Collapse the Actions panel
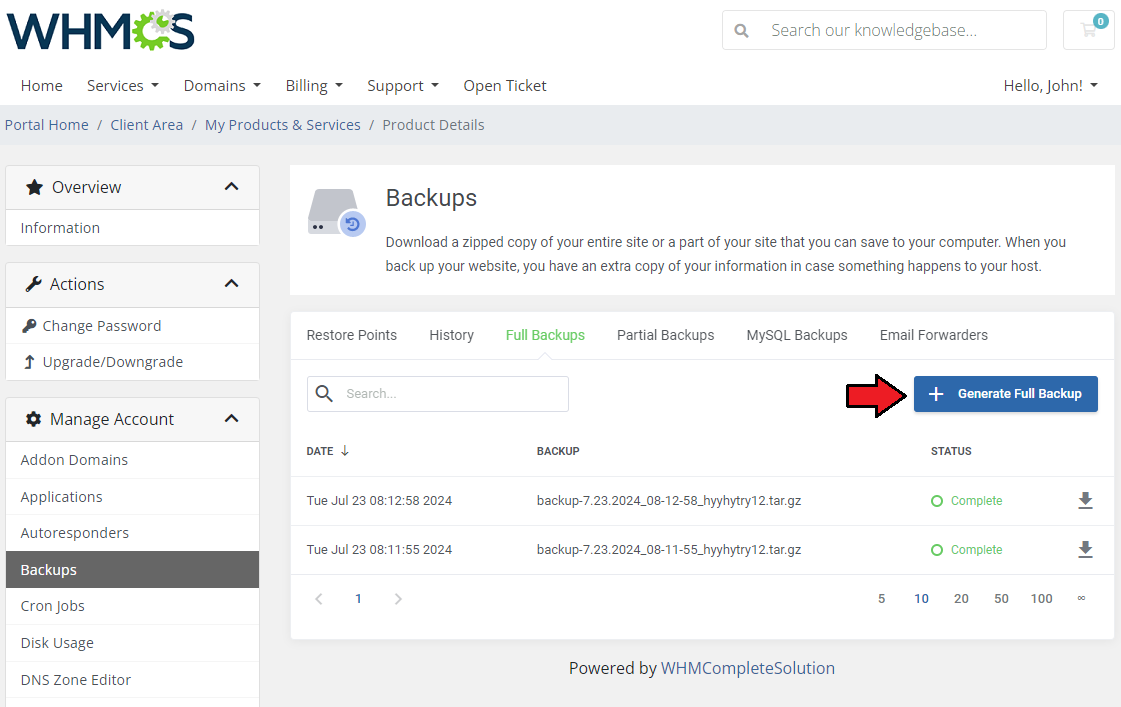 tap(231, 284)
